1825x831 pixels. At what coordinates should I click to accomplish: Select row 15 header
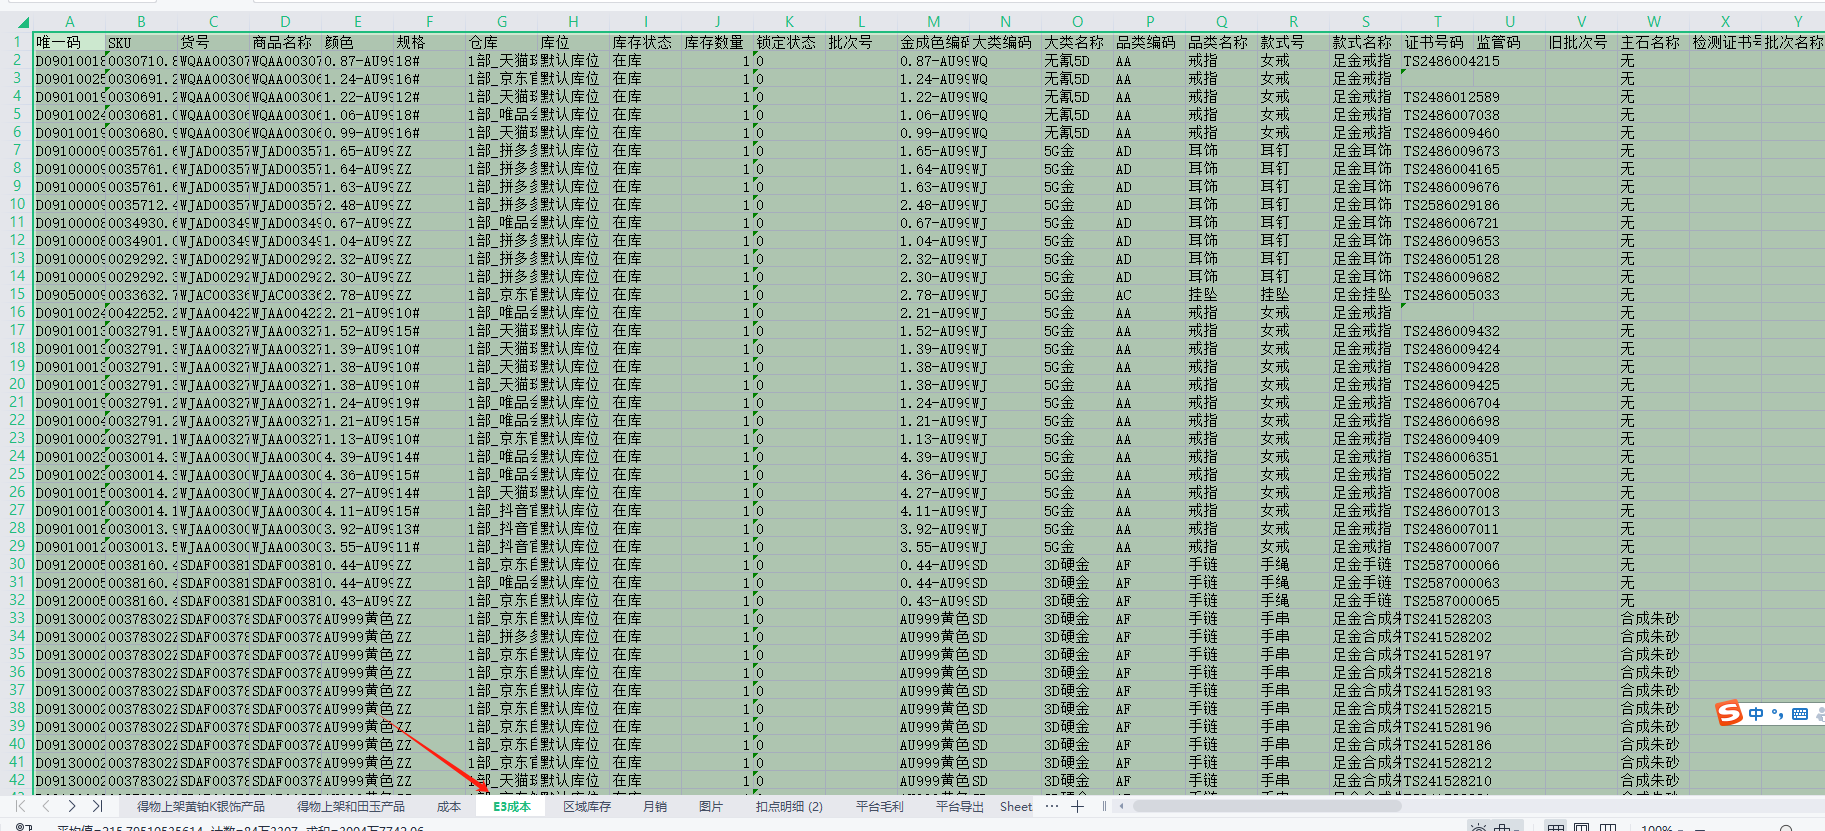(x=17, y=295)
